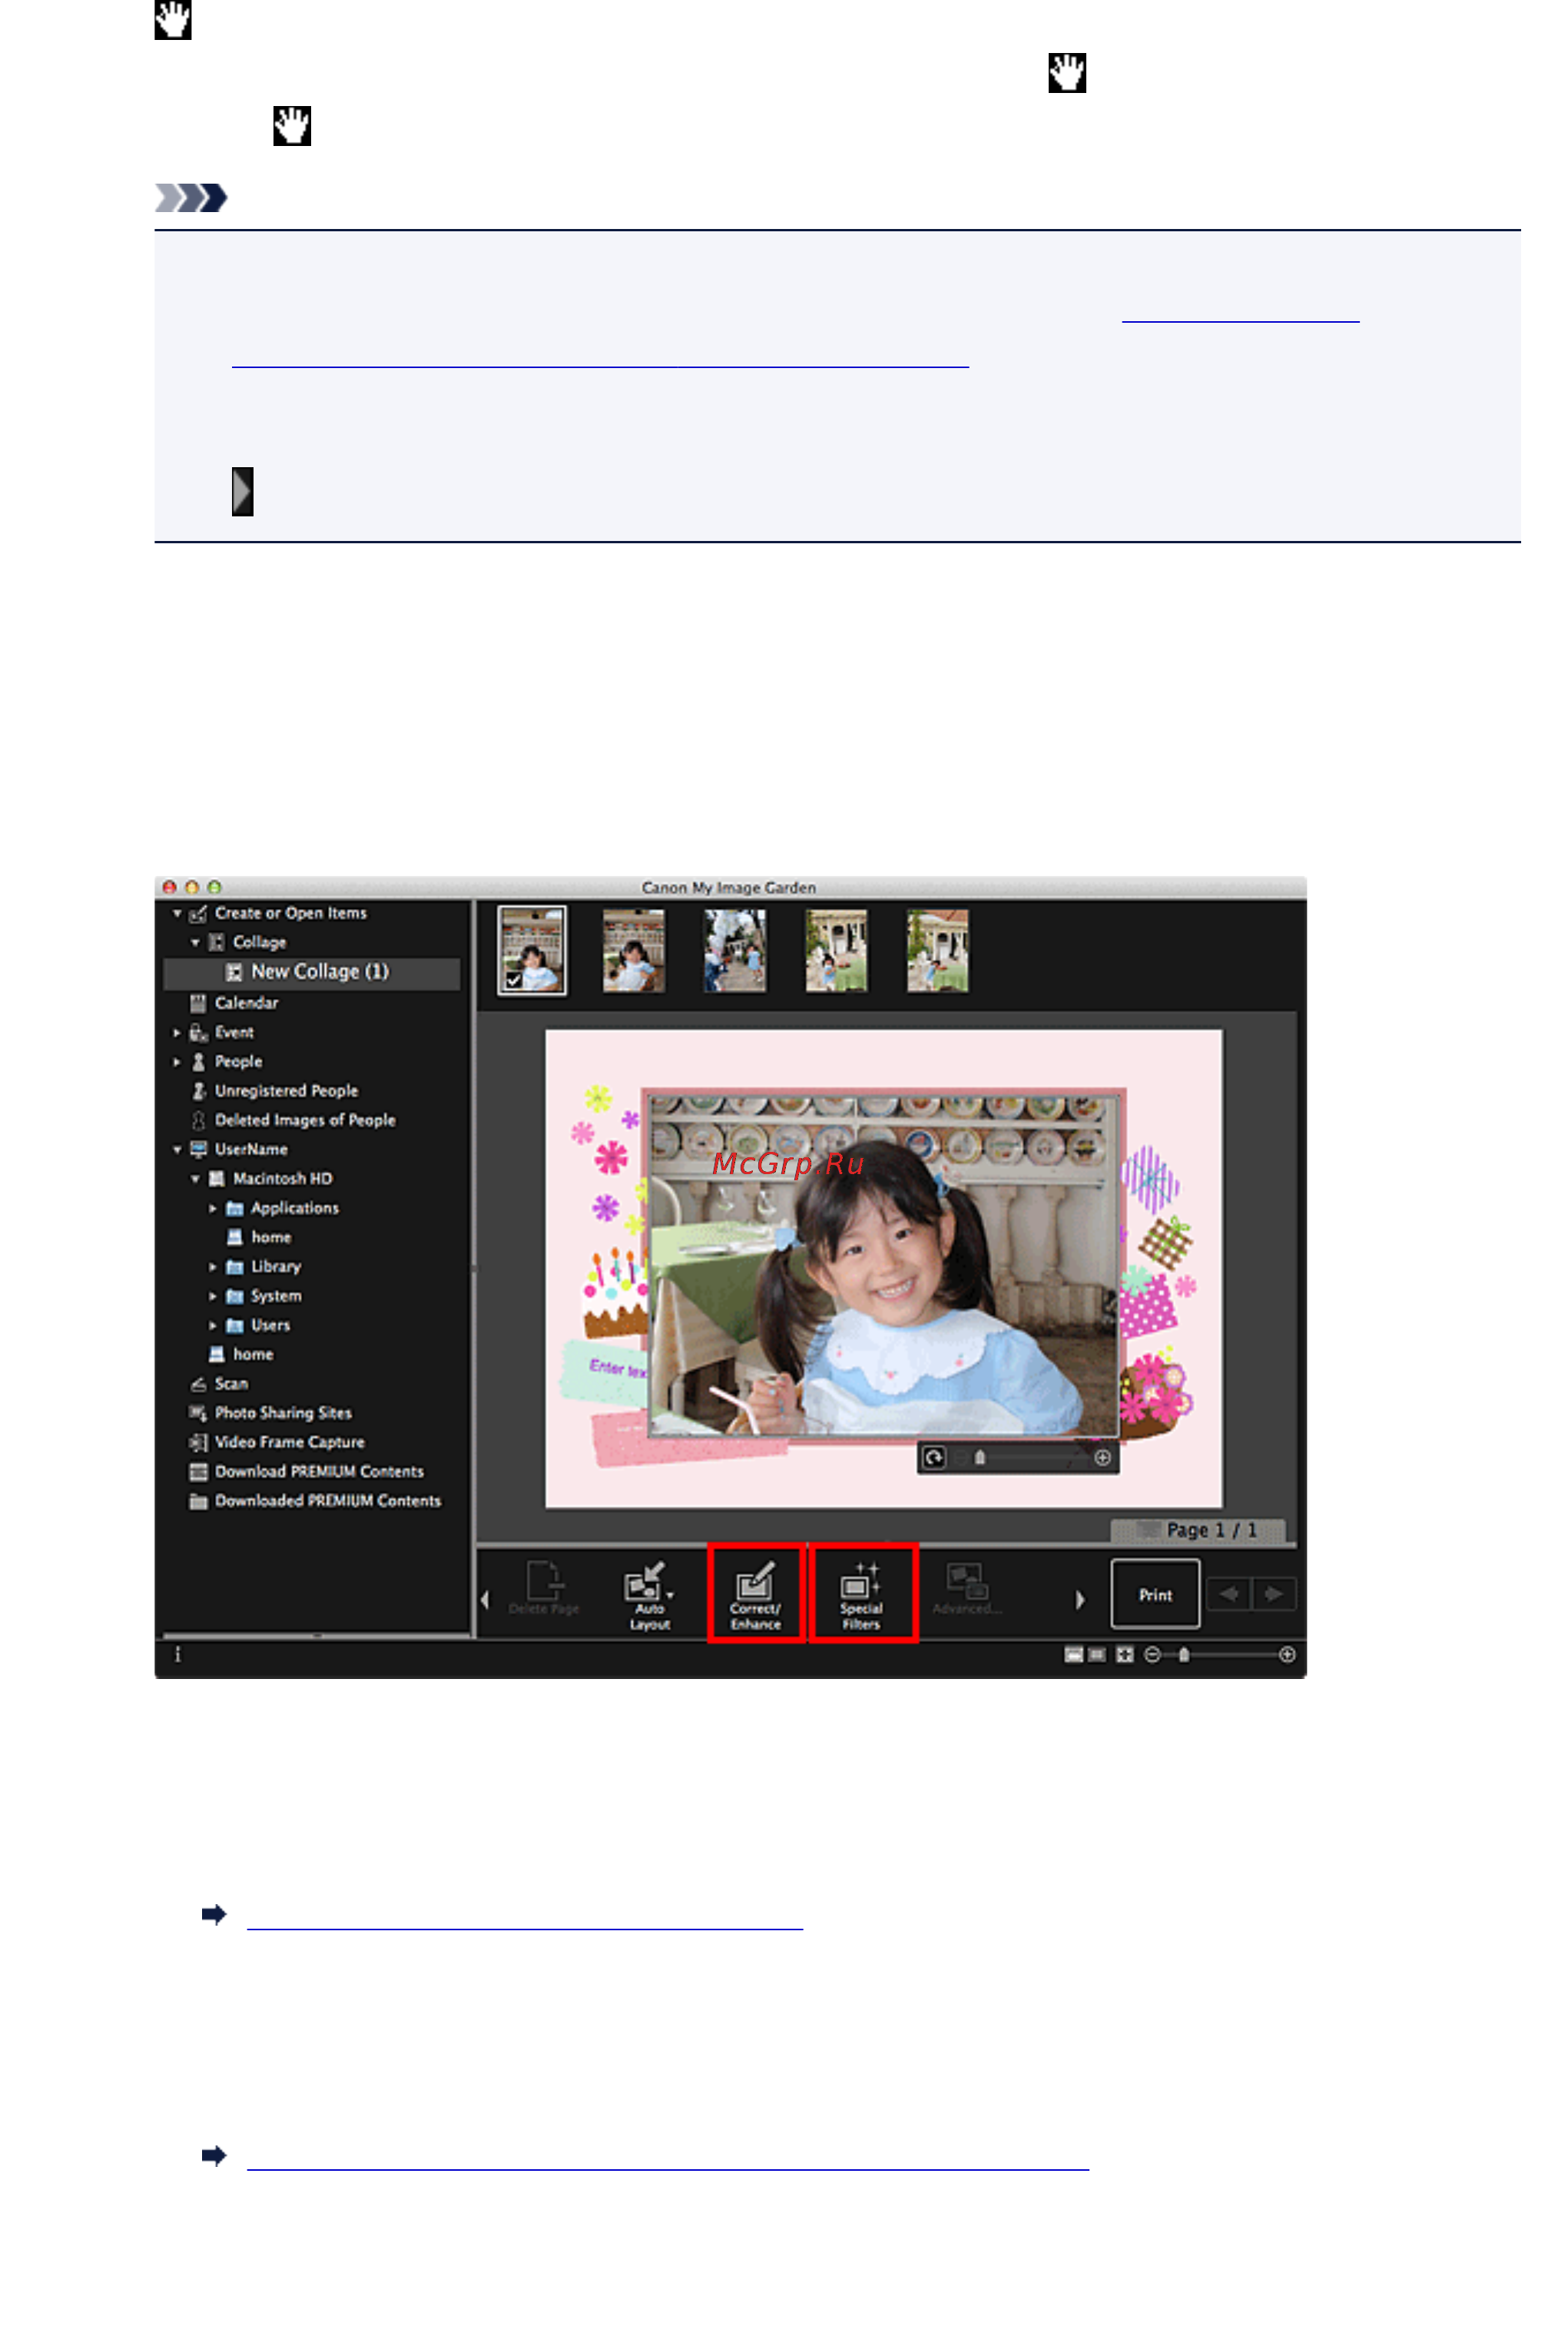Collapse the Macintosh HD node

pyautogui.click(x=196, y=1178)
